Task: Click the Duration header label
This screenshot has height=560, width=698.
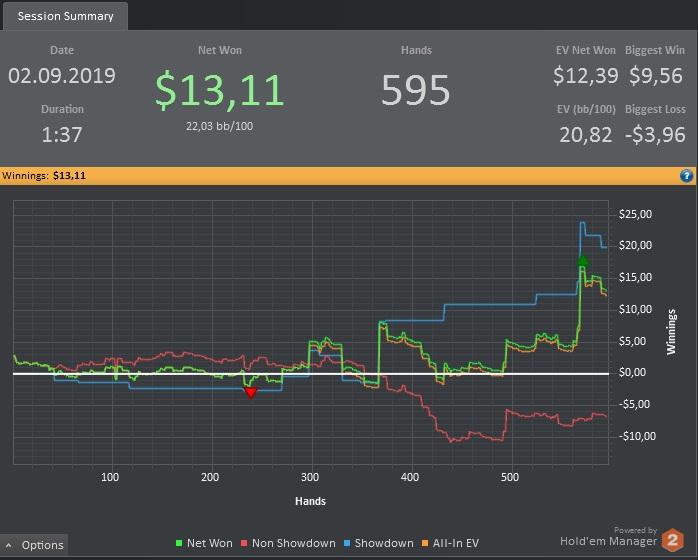Action: [62, 109]
